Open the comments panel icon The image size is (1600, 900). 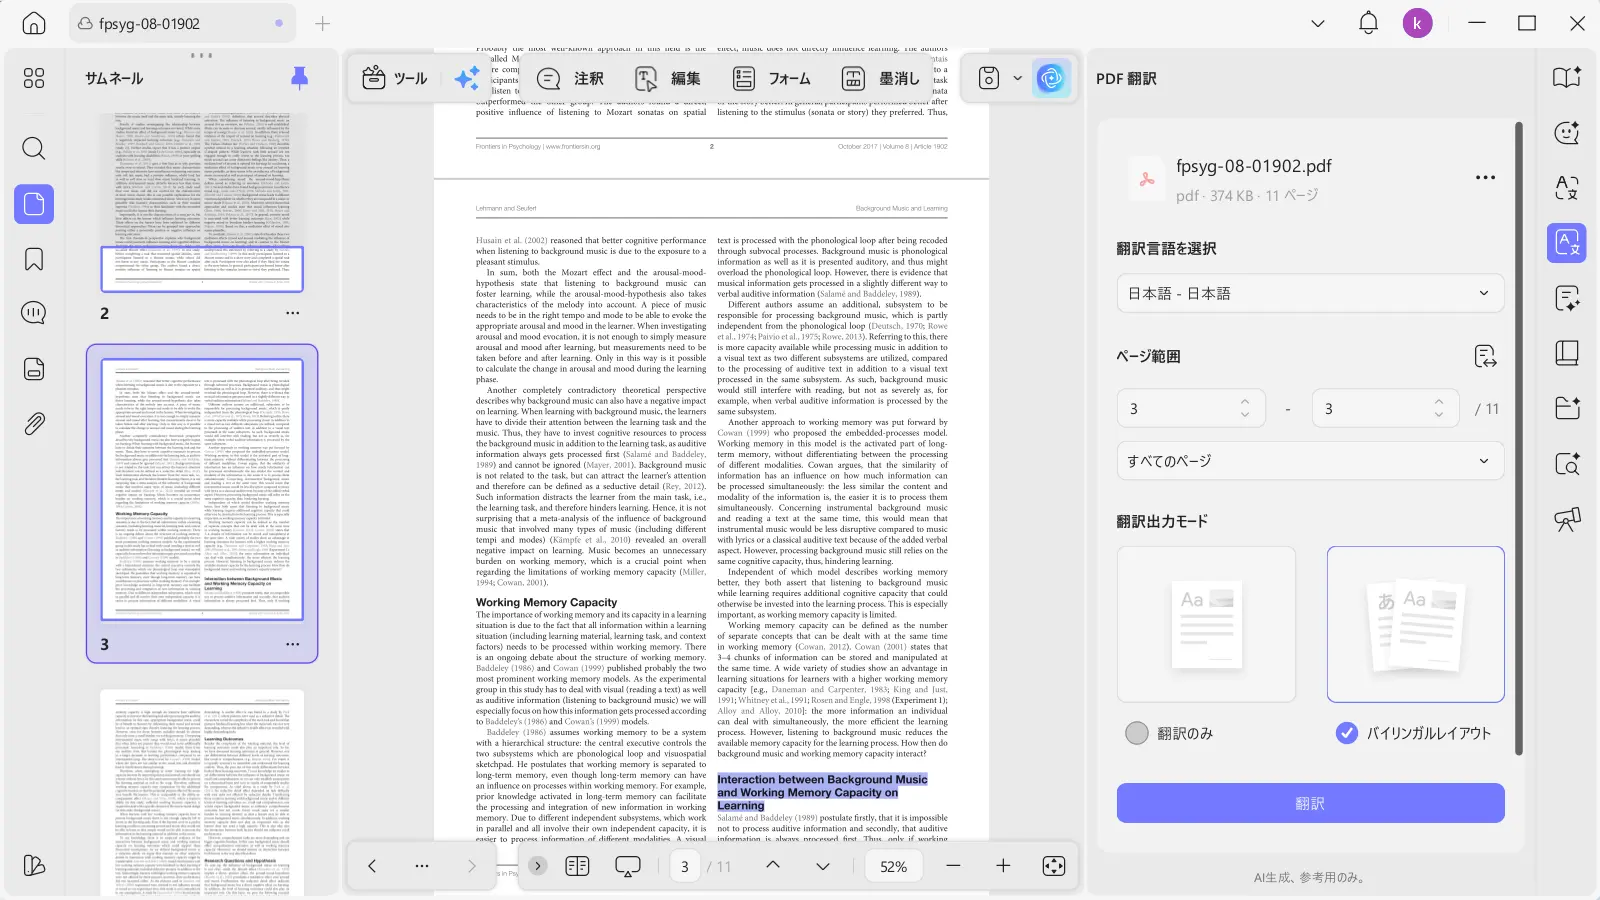point(34,313)
